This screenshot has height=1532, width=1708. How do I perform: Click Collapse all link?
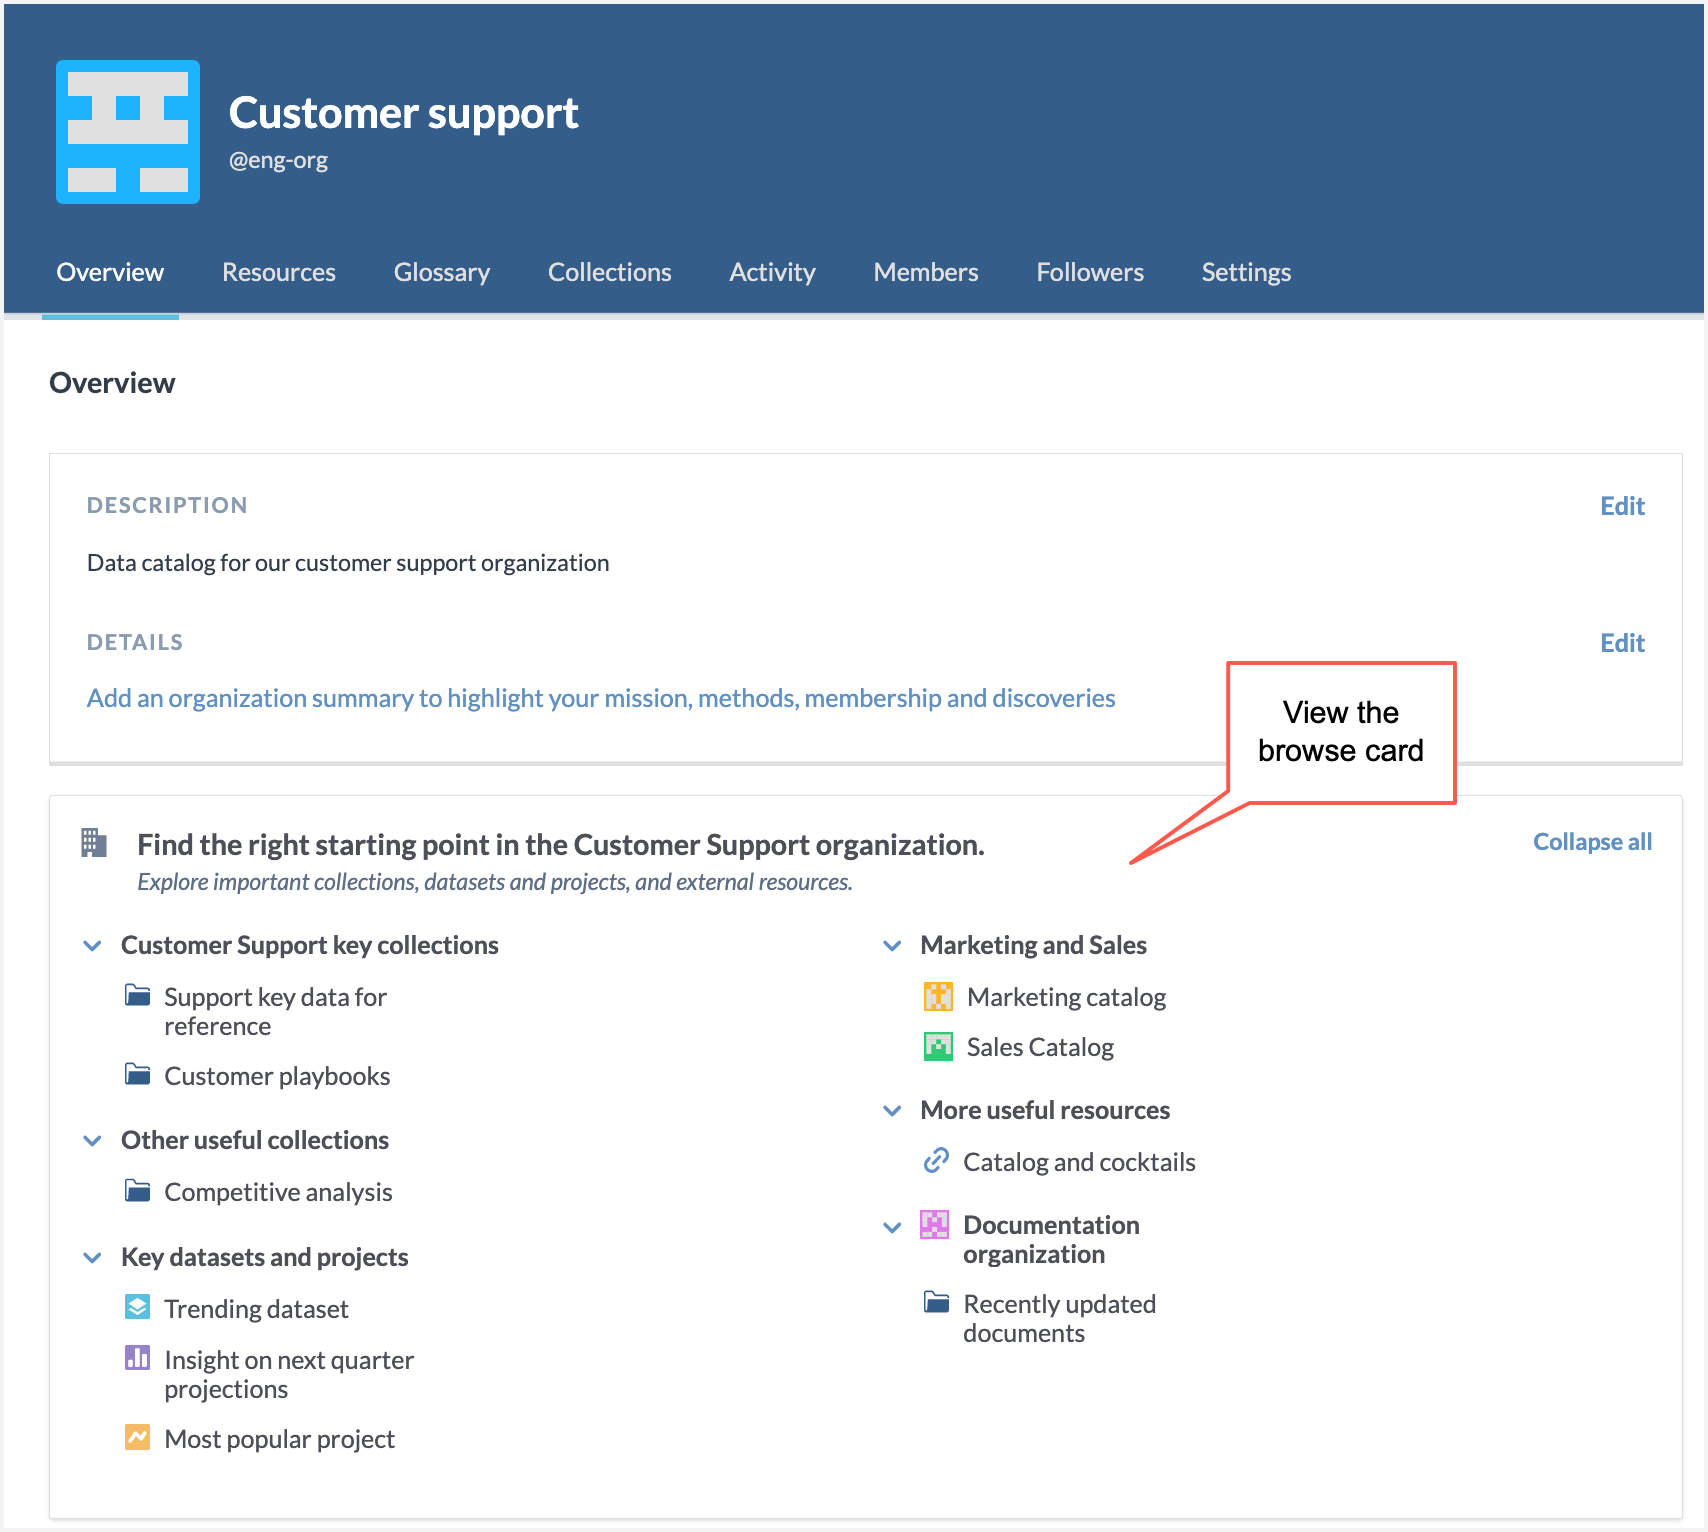tap(1592, 842)
